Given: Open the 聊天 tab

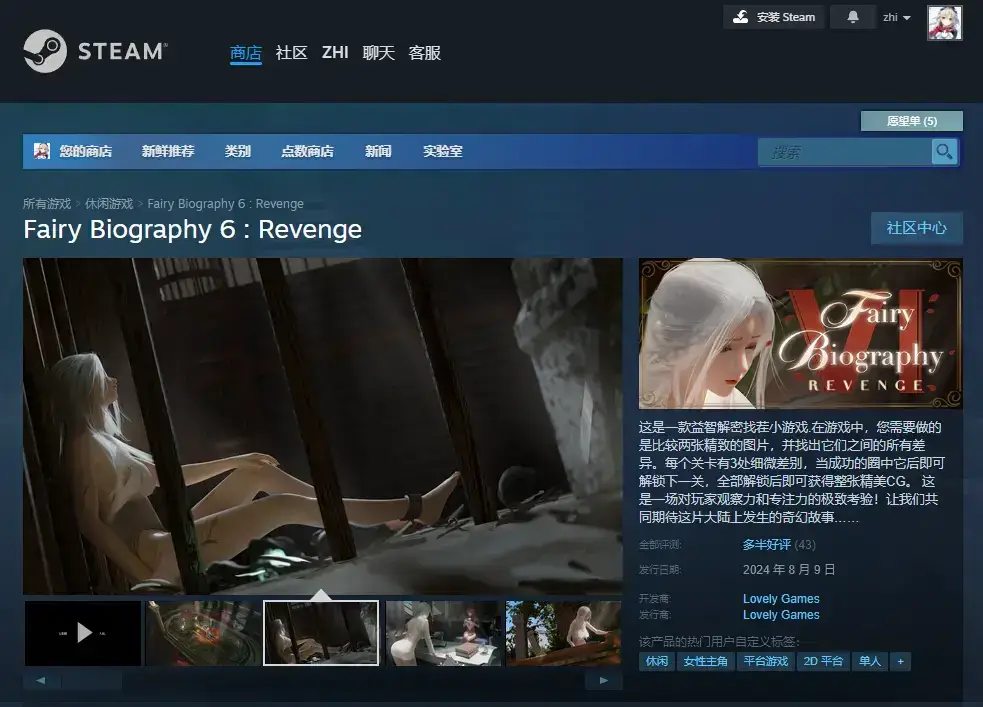Looking at the screenshot, I should [379, 53].
